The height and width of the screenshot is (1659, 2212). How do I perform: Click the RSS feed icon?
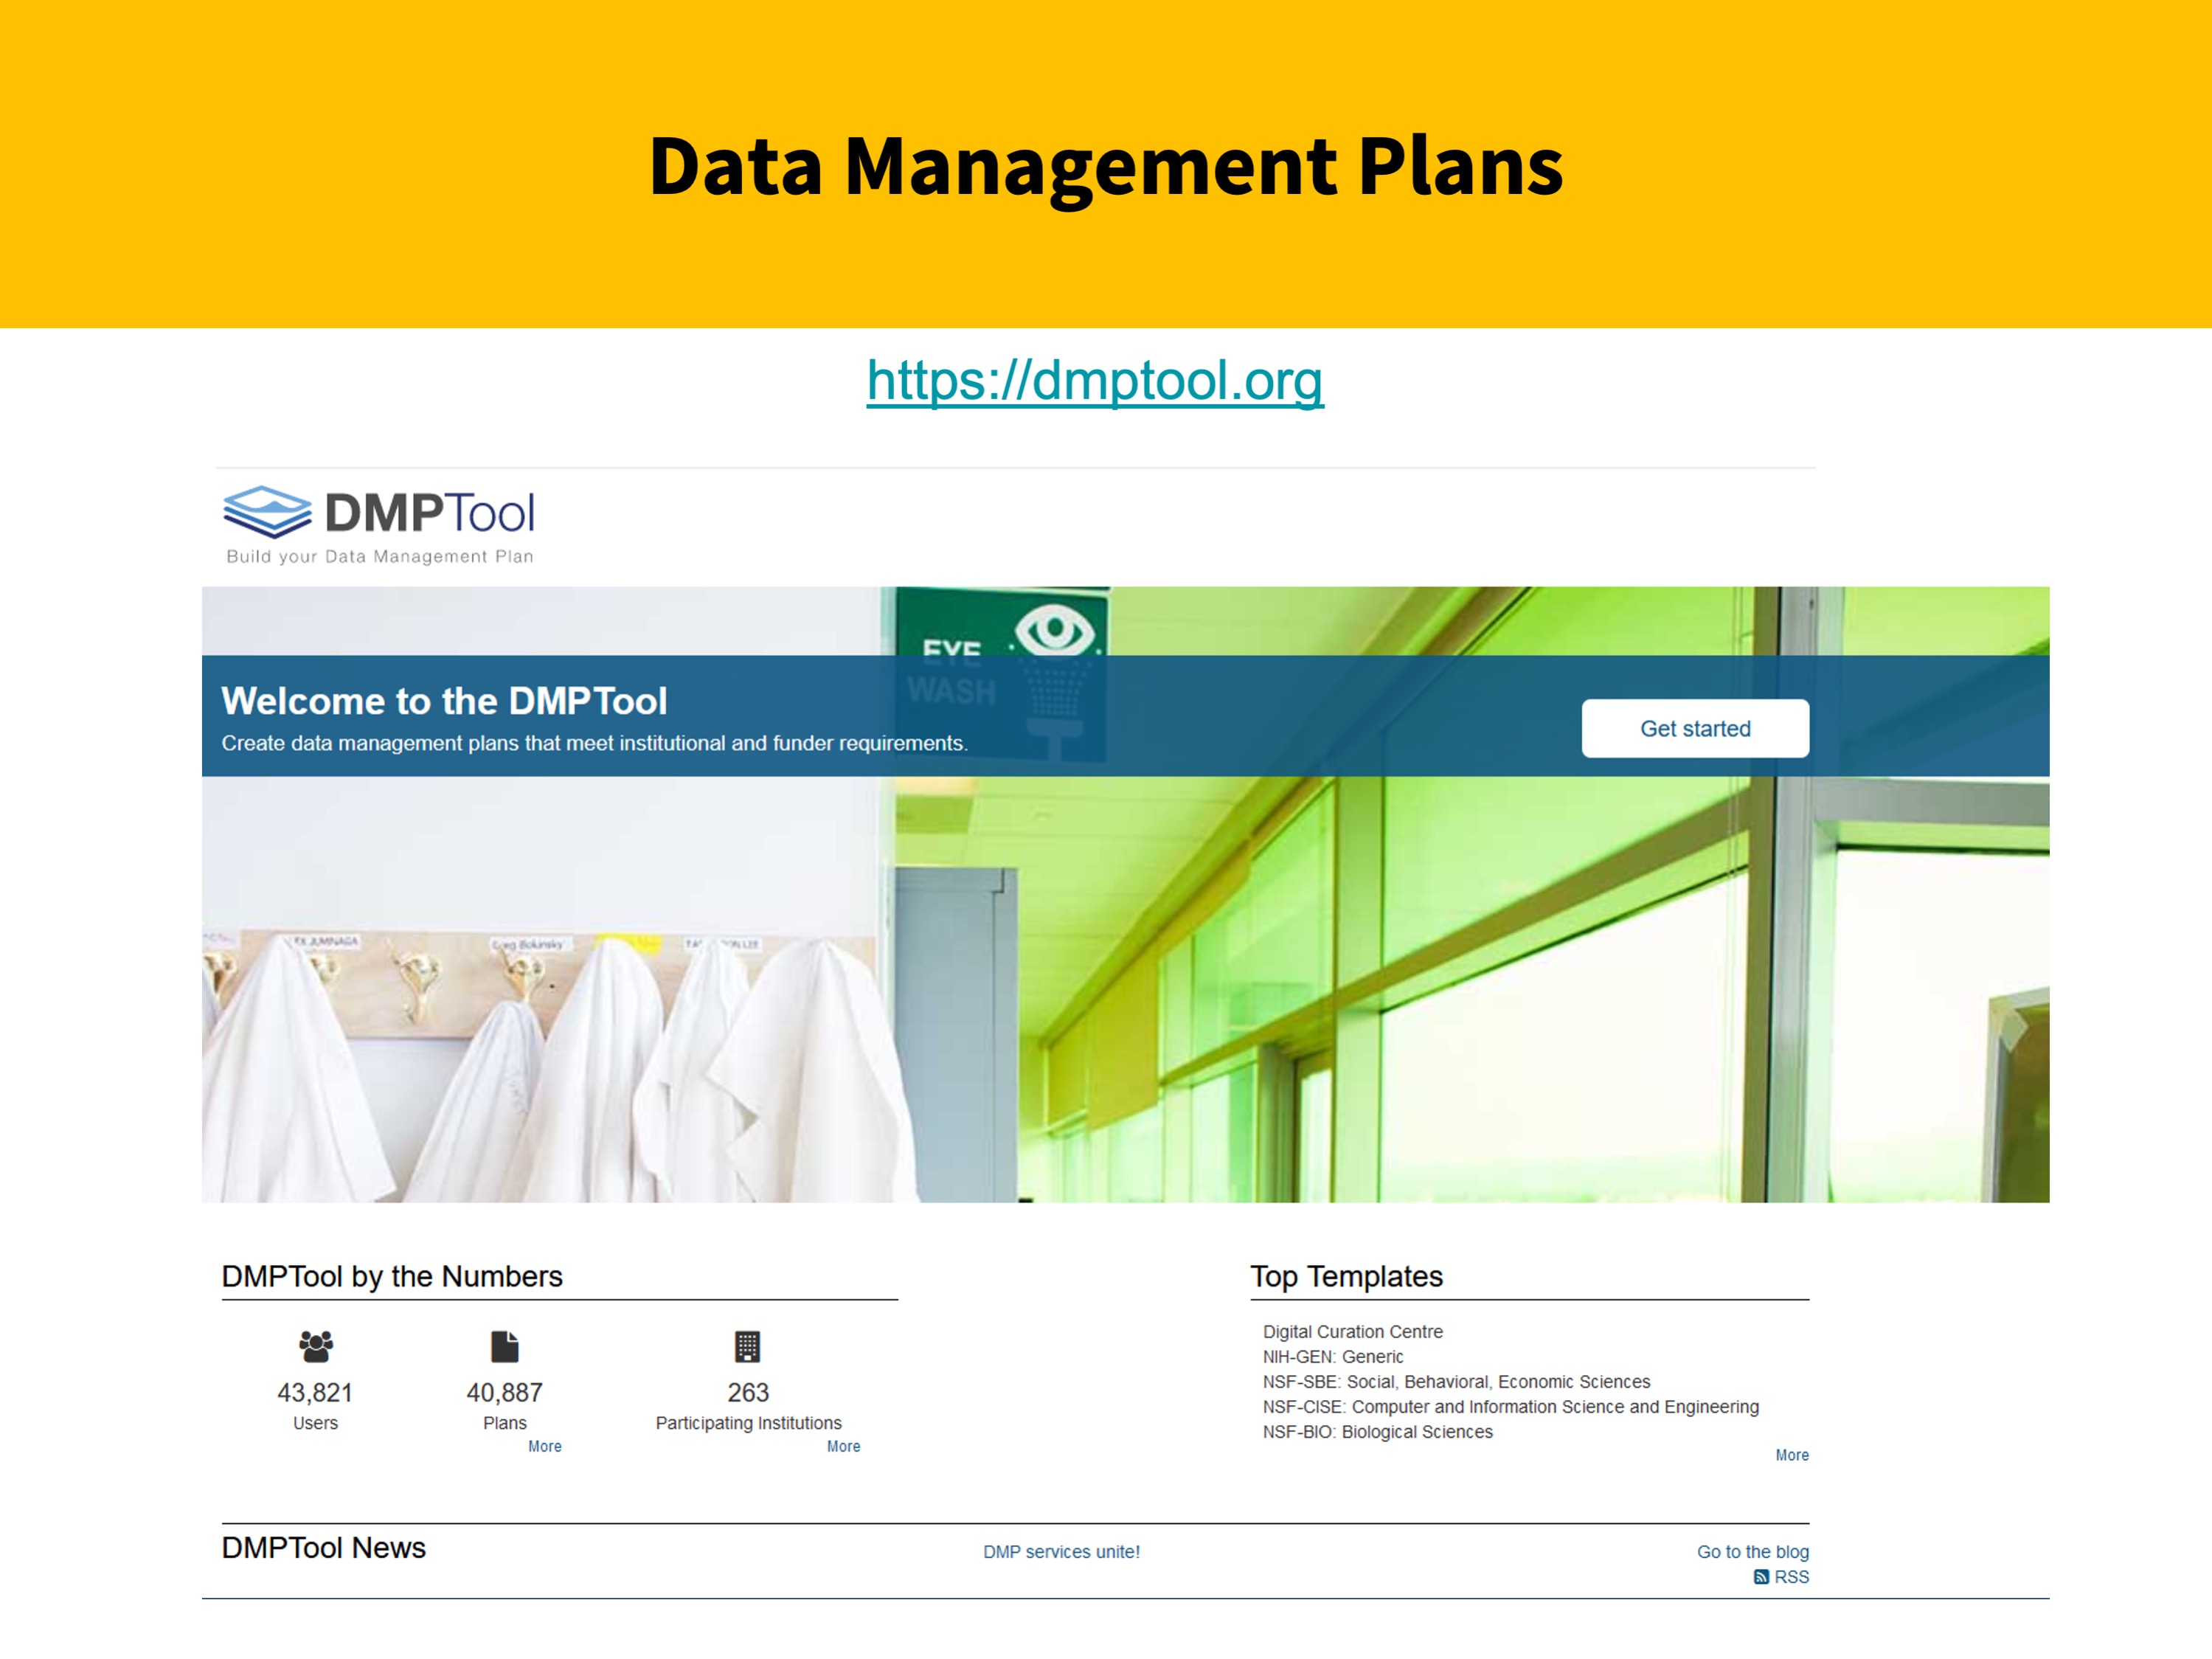[x=1761, y=1577]
